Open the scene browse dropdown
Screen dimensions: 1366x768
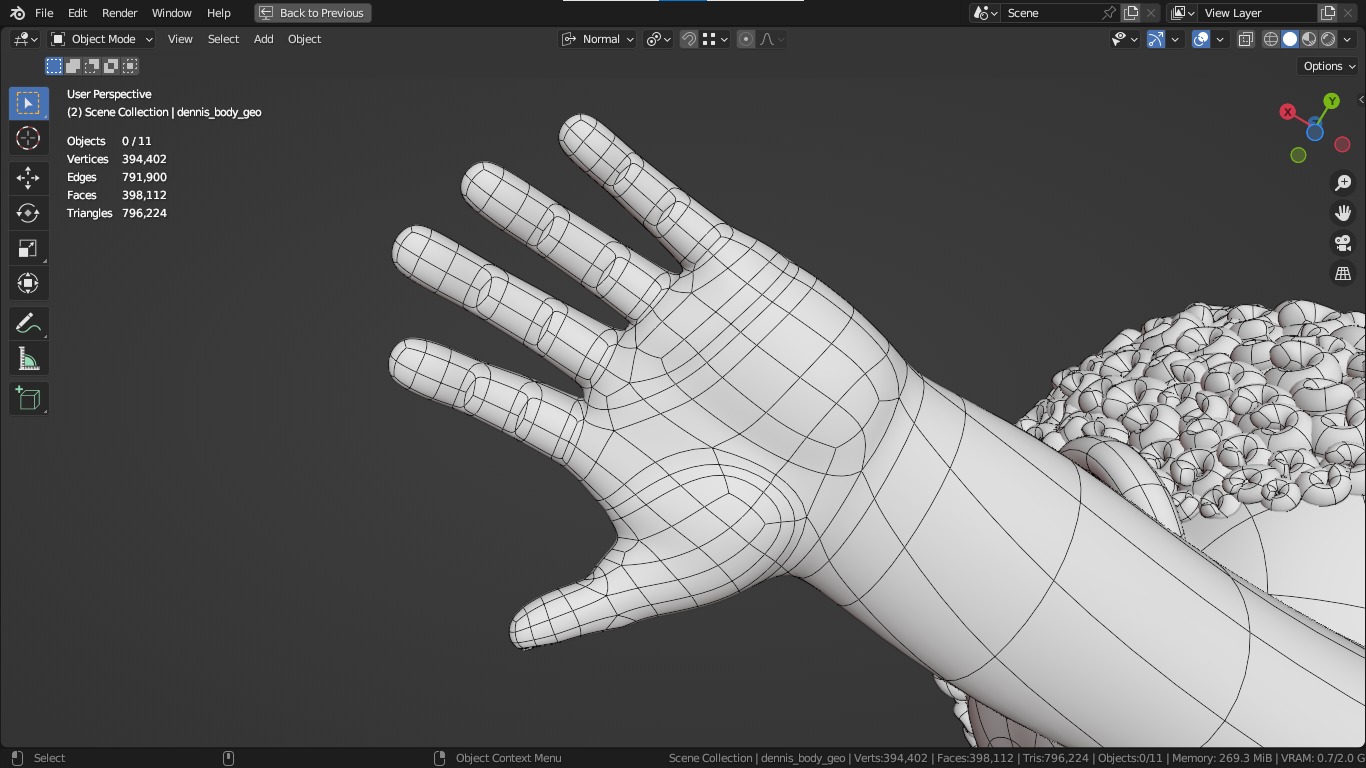(x=985, y=13)
